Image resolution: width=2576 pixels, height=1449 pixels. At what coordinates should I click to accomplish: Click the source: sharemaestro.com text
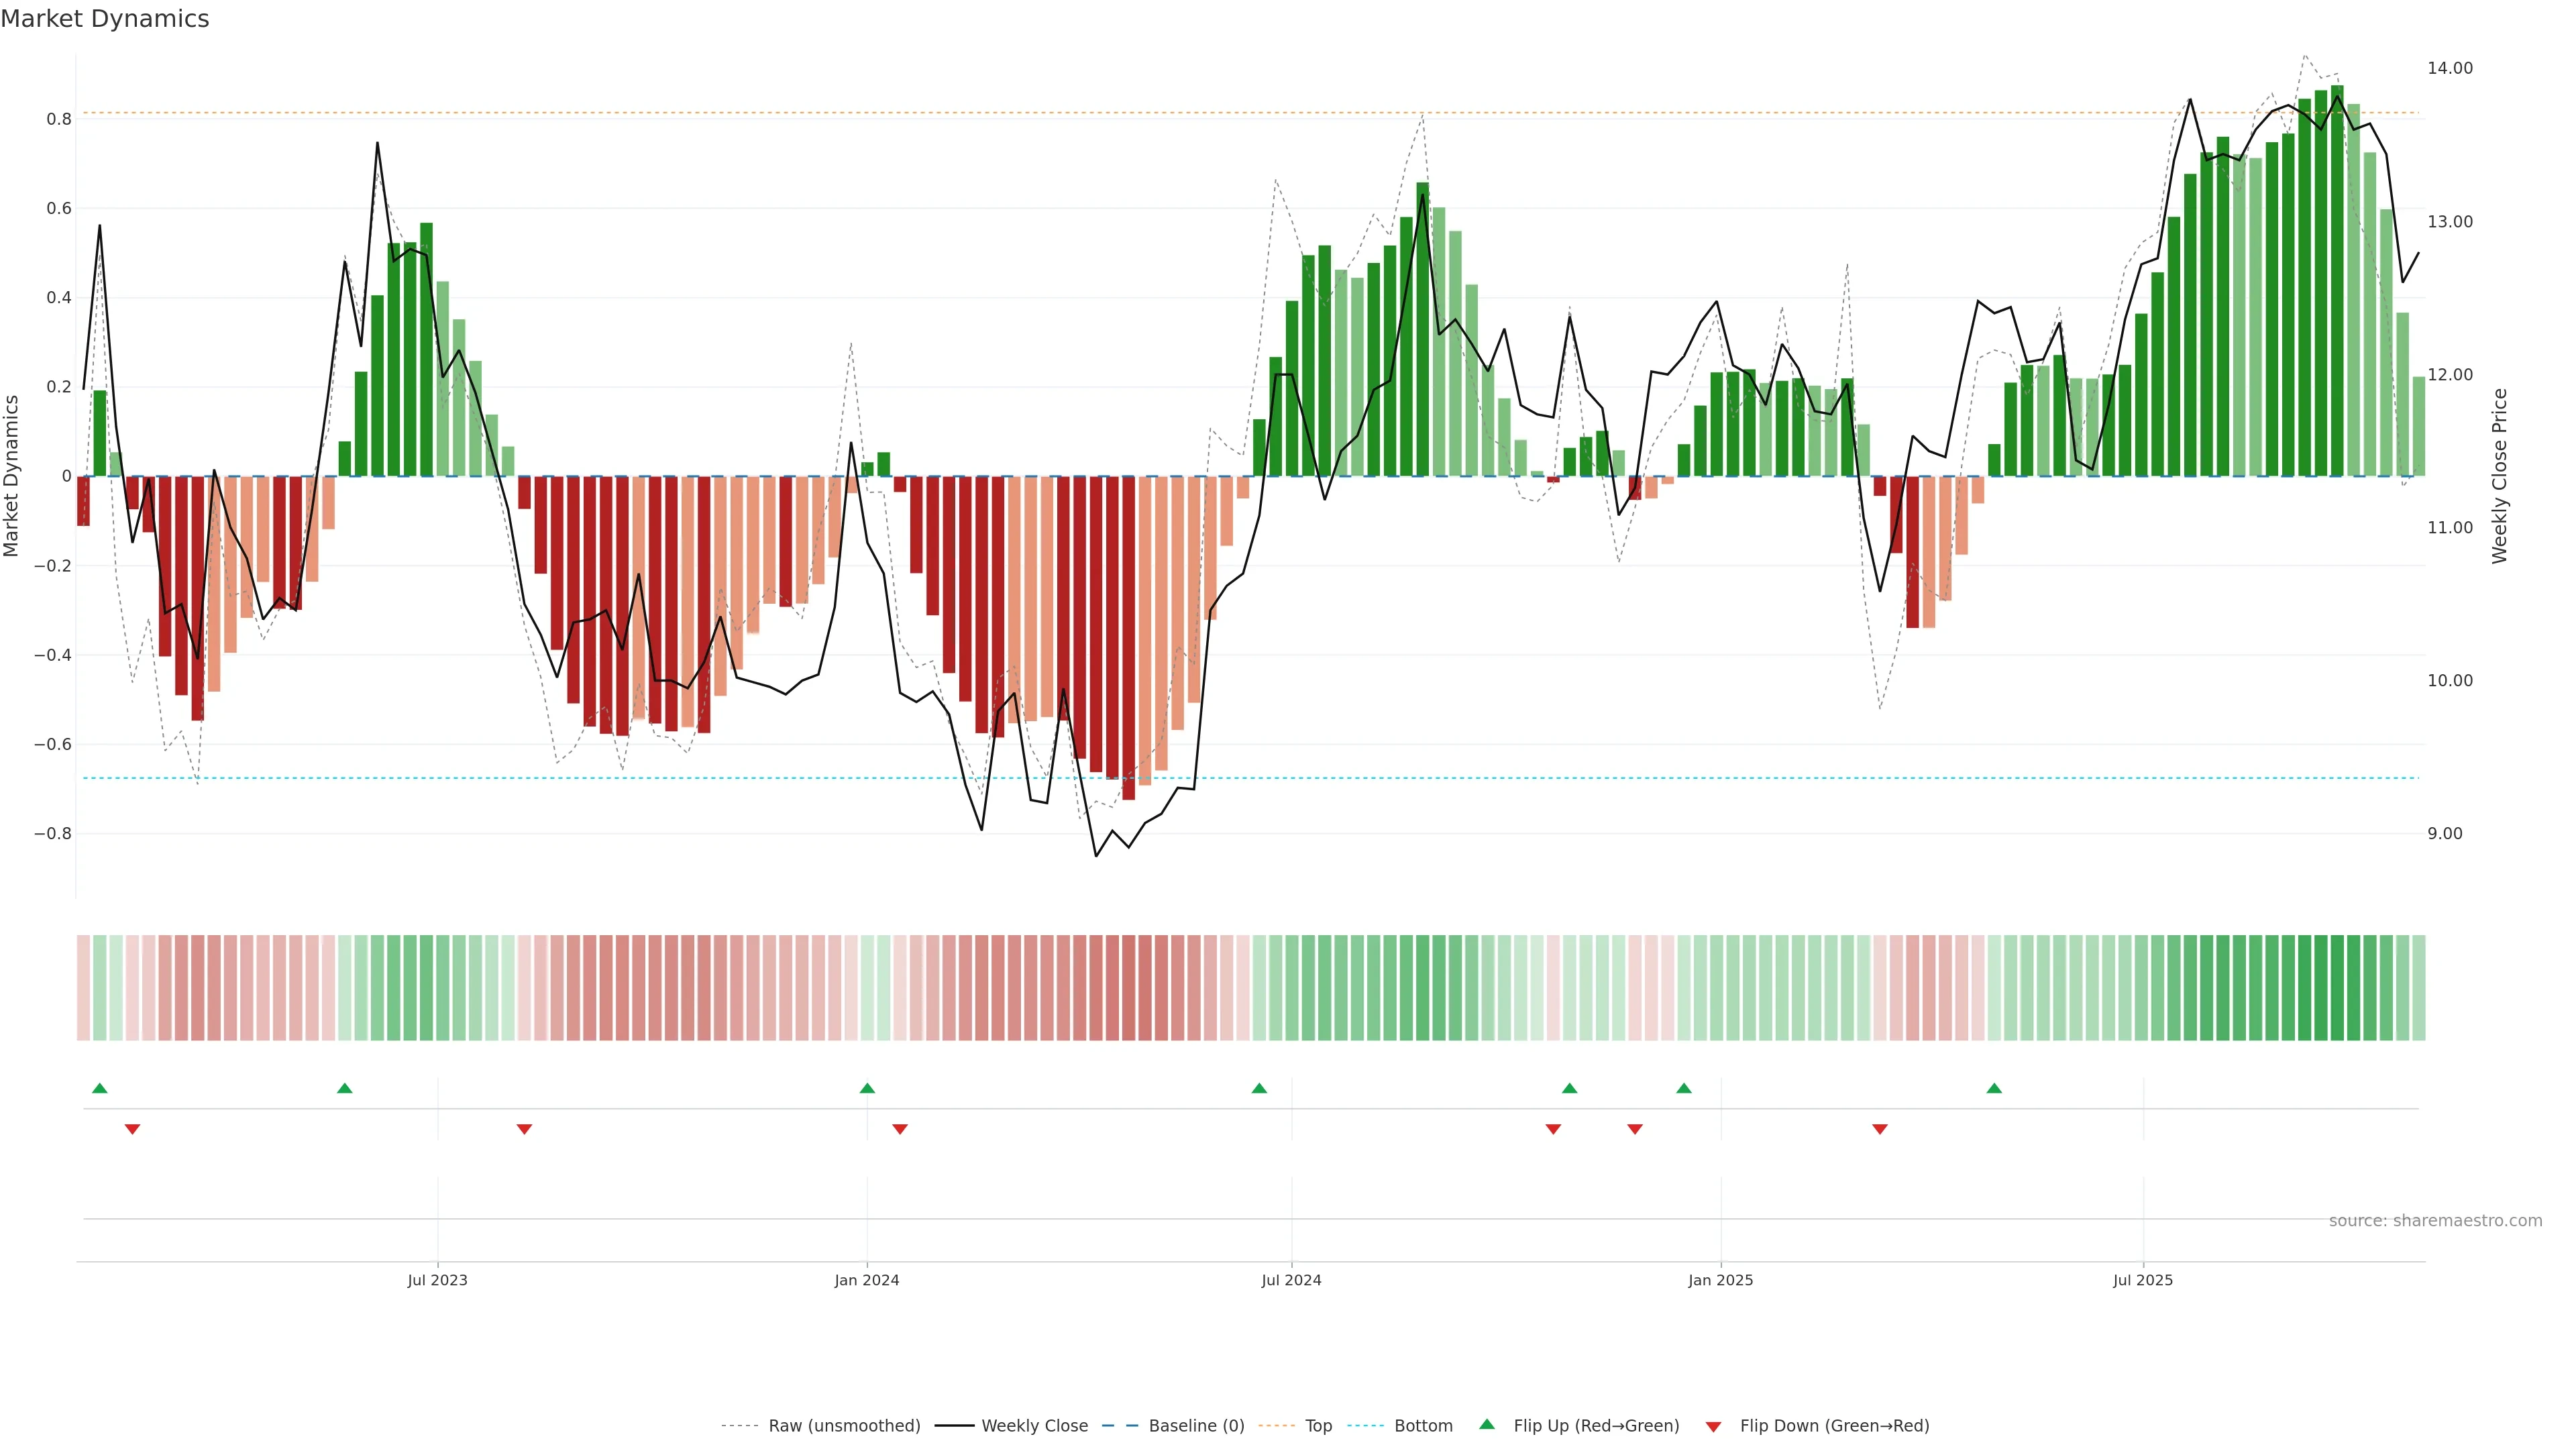pyautogui.click(x=2435, y=1220)
